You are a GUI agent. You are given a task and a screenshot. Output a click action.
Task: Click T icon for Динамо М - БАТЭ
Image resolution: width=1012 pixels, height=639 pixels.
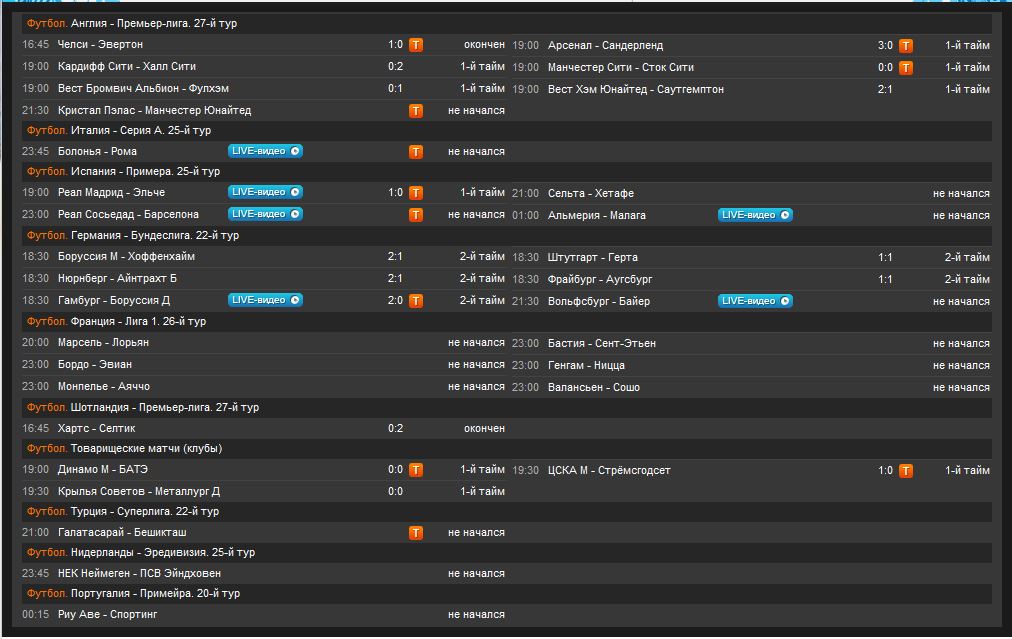[x=416, y=470]
